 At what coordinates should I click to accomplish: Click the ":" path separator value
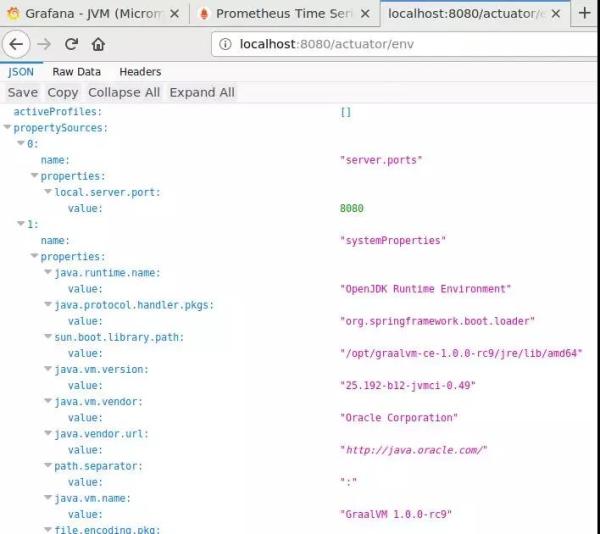coord(348,482)
